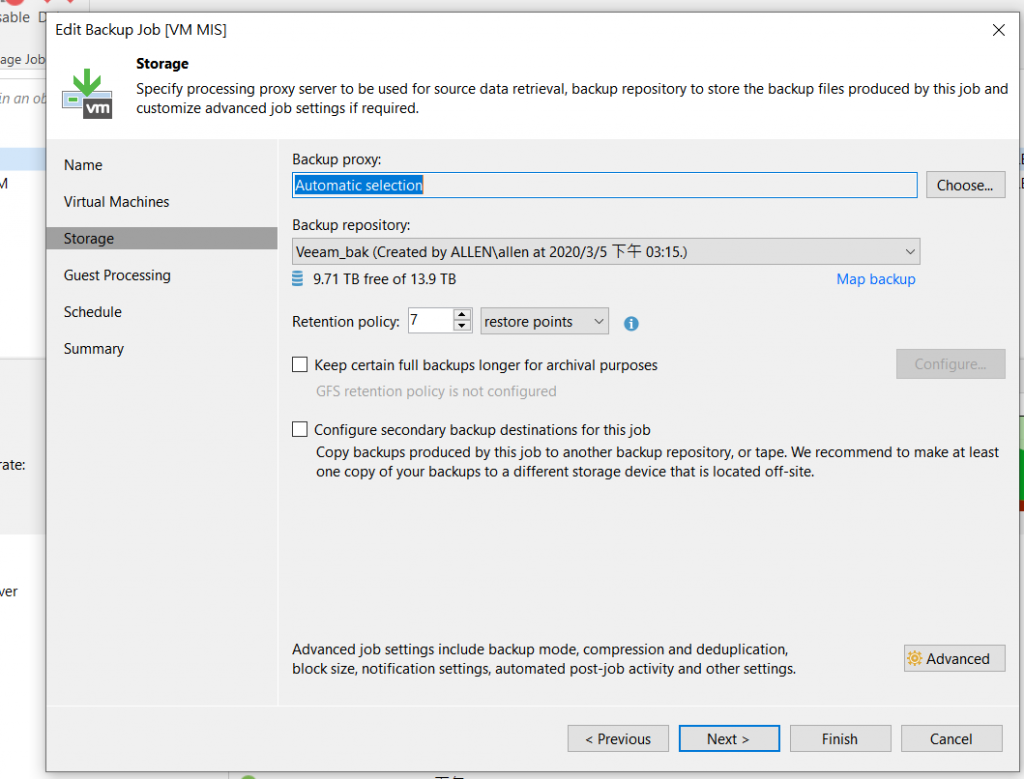Image resolution: width=1024 pixels, height=779 pixels.
Task: Click the retention policy info icon
Action: coord(631,323)
